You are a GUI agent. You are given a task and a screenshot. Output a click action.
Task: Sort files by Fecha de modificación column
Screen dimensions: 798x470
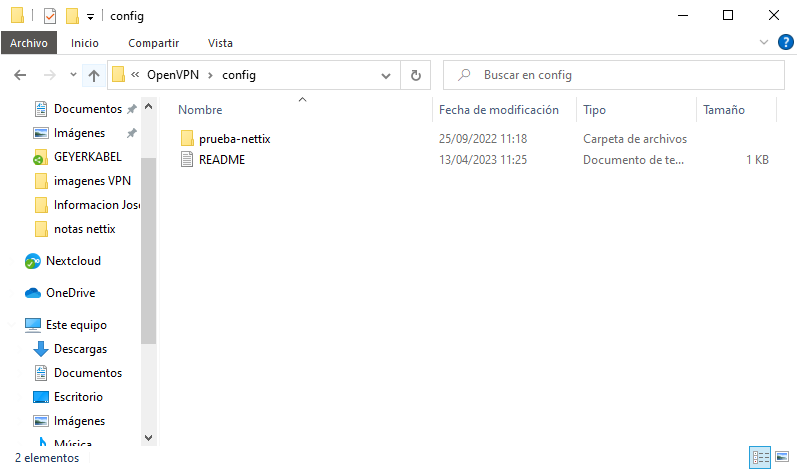[498, 110]
